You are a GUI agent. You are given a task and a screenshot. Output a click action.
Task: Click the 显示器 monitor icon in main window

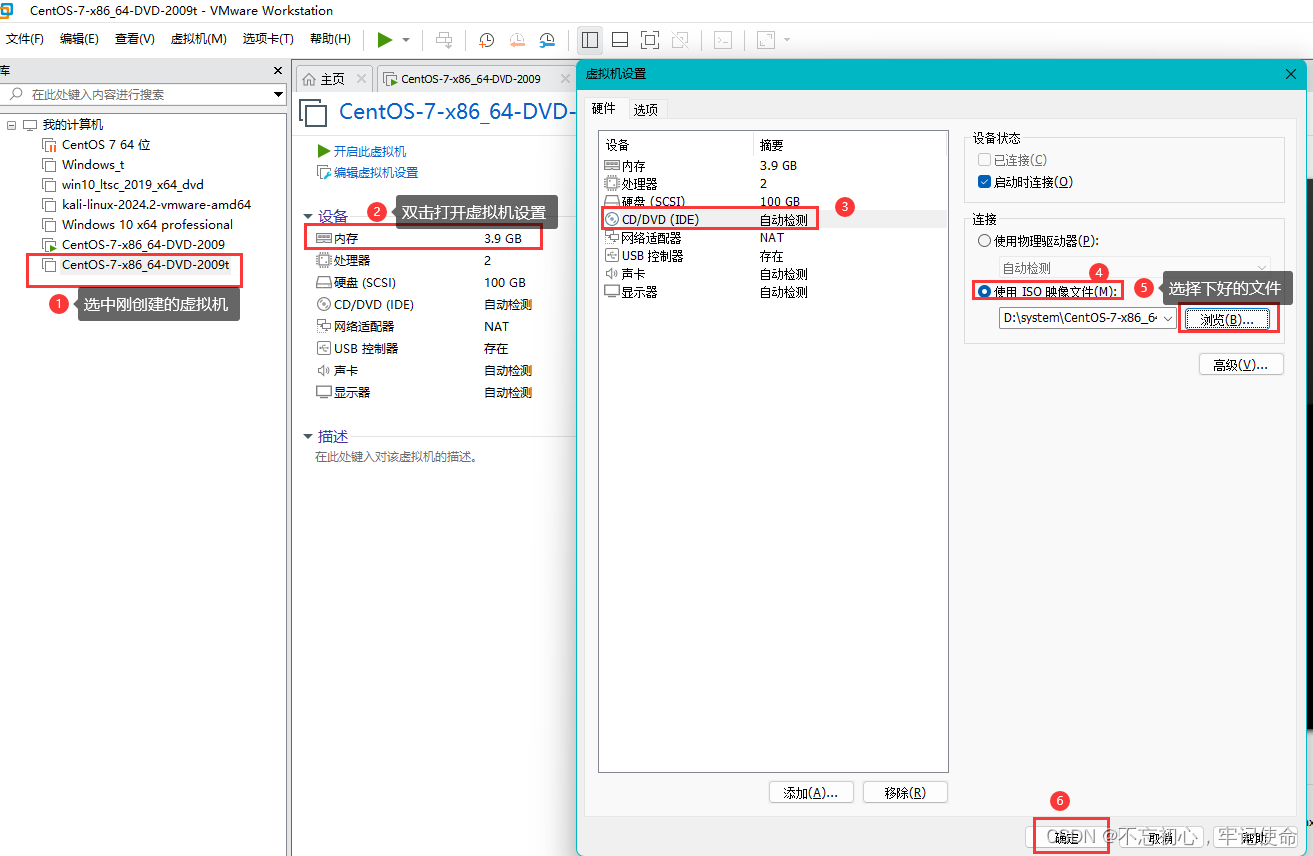323,392
